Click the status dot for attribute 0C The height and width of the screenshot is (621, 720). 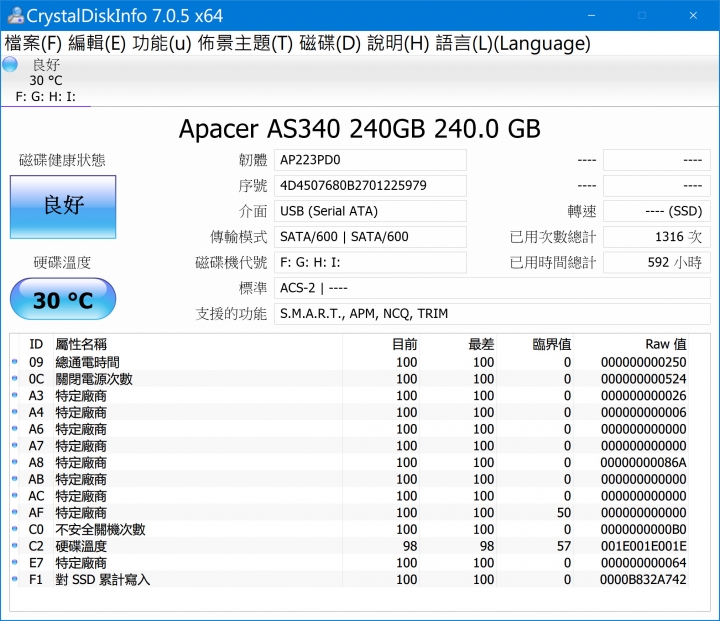[x=15, y=378]
